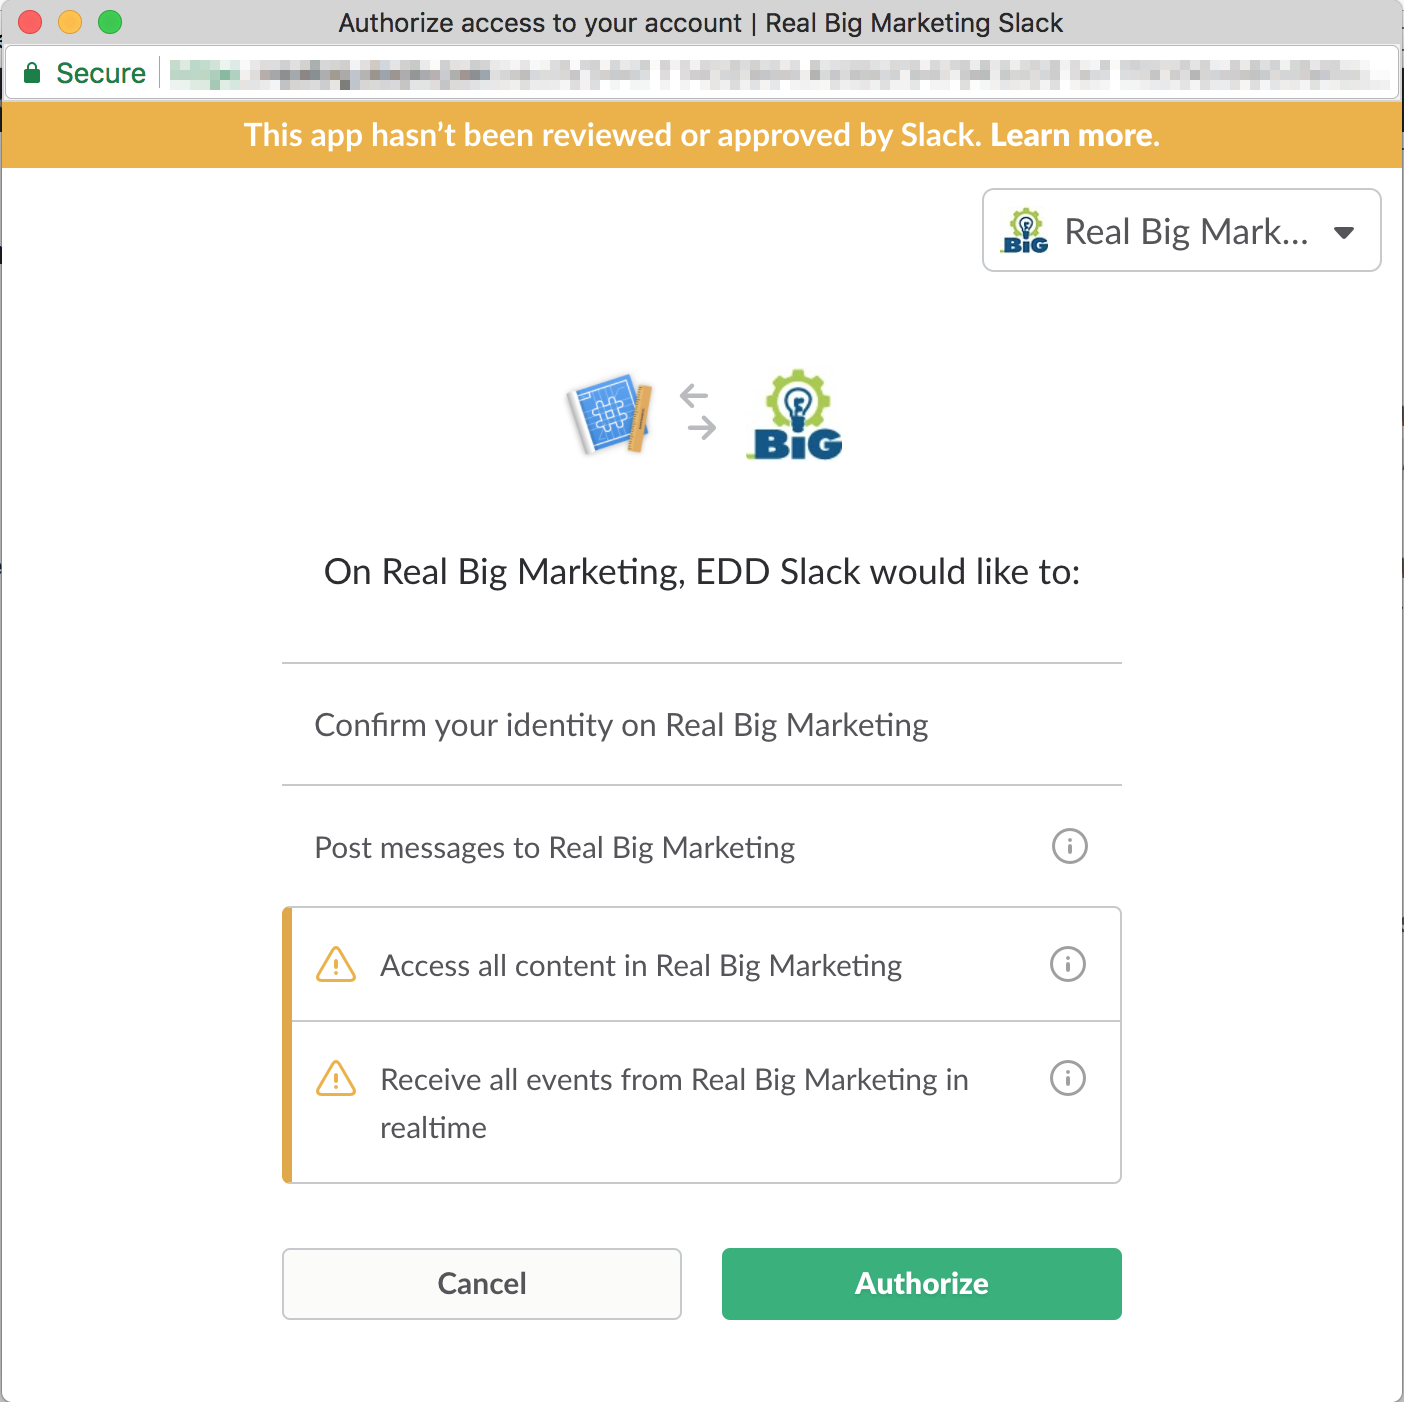This screenshot has width=1404, height=1402.
Task: Click the info icon beside Post messages
Action: click(x=1069, y=847)
